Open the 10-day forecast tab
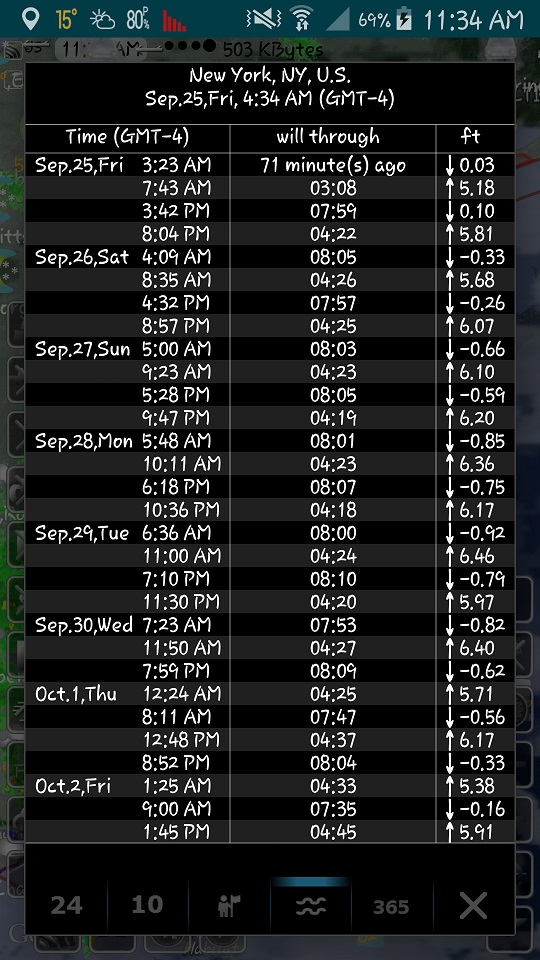Viewport: 540px width, 960px height. [148, 905]
